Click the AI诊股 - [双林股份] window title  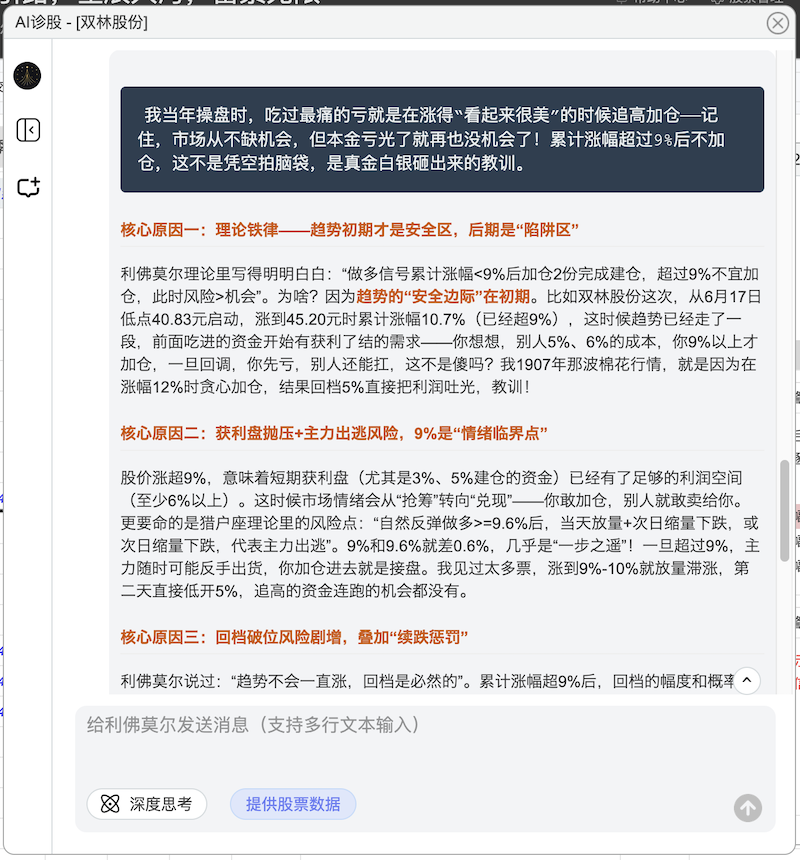pyautogui.click(x=82, y=22)
